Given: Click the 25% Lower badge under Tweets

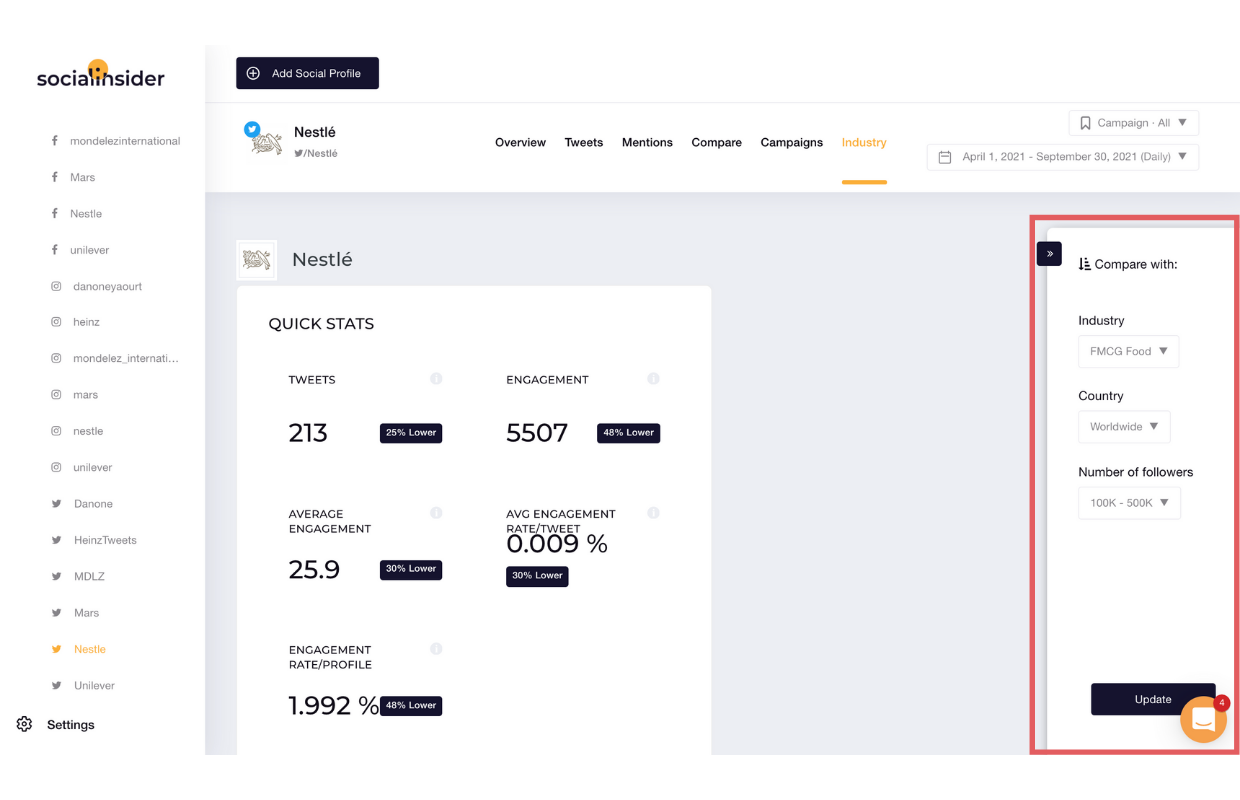Looking at the screenshot, I should coord(411,433).
